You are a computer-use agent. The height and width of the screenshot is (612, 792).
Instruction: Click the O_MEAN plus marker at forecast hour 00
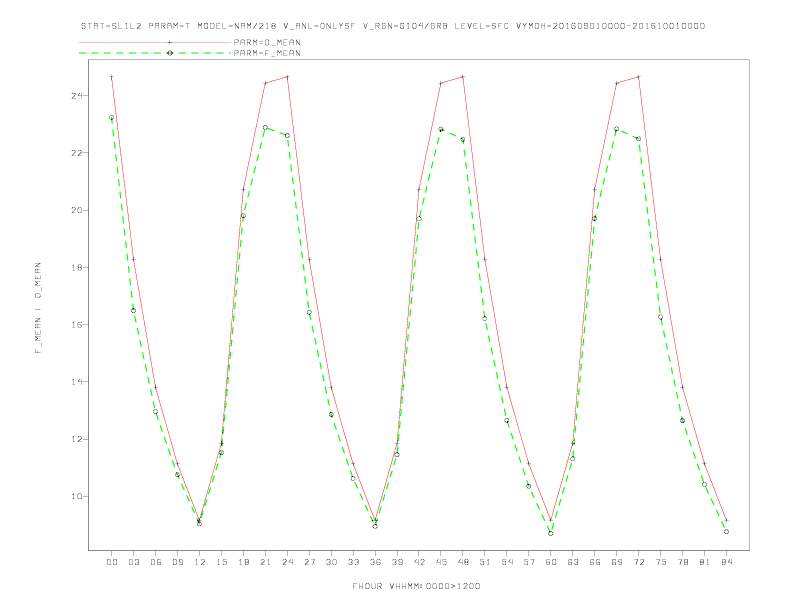pos(112,77)
